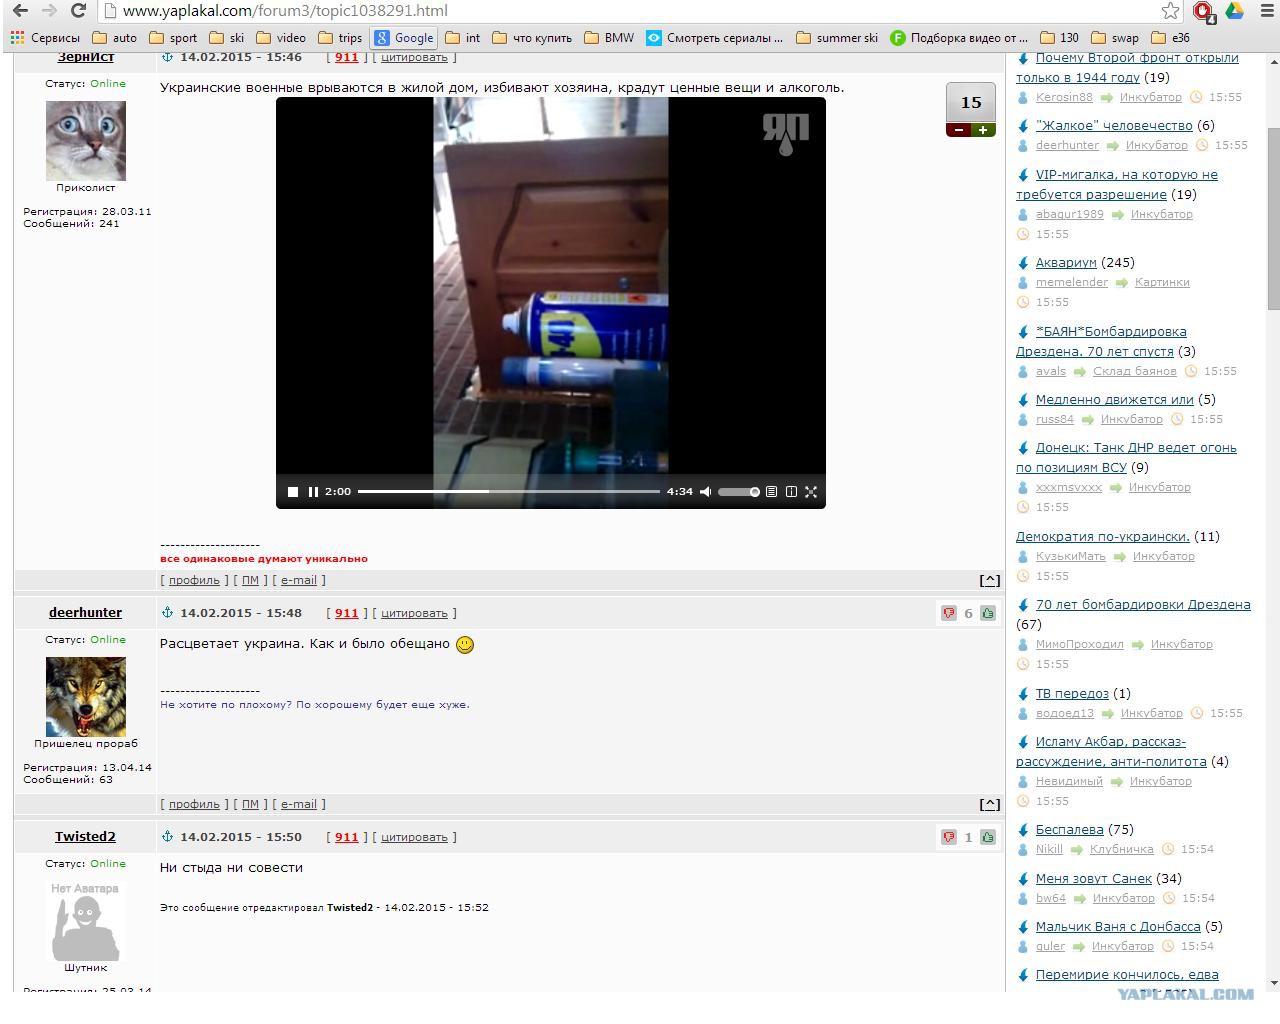
Task: Open the Смотреть сериалы bookmark
Action: click(714, 38)
